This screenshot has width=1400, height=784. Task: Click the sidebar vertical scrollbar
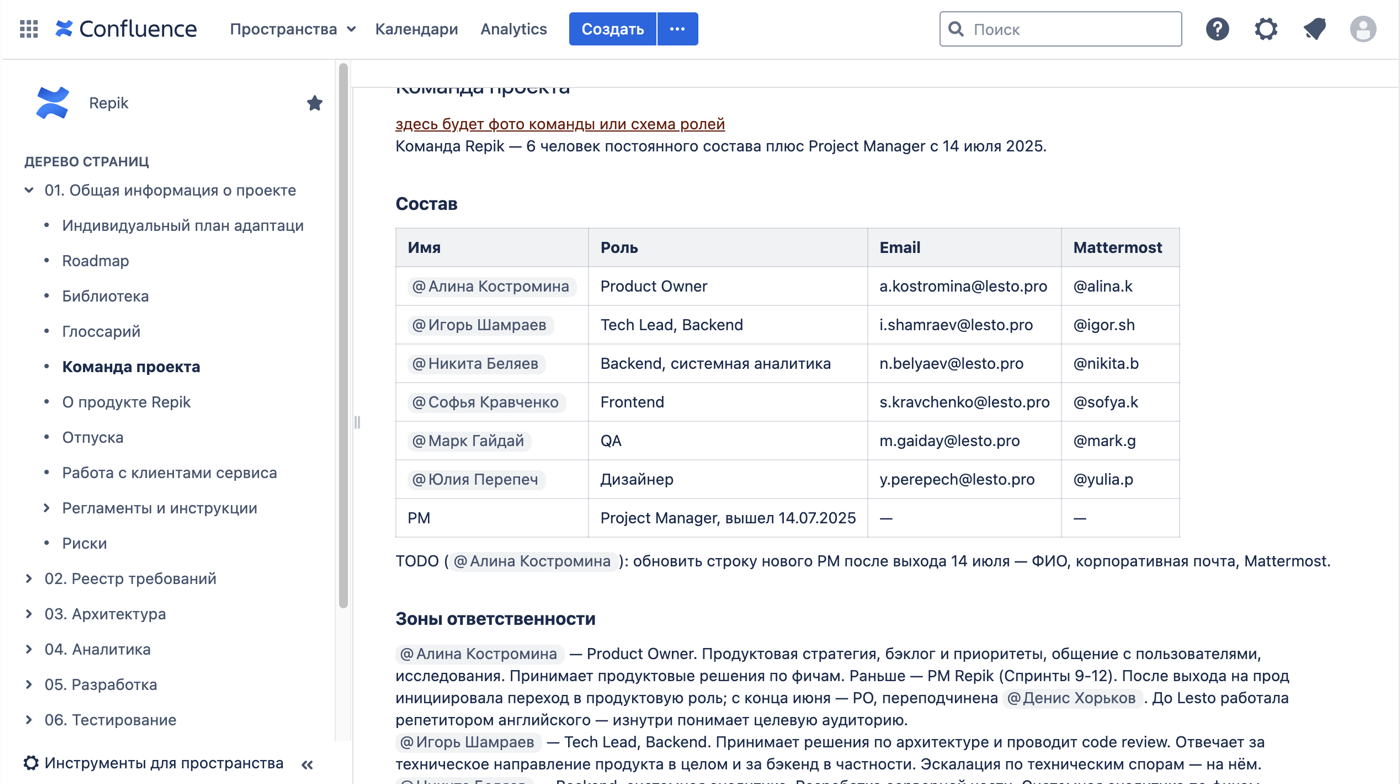click(343, 335)
